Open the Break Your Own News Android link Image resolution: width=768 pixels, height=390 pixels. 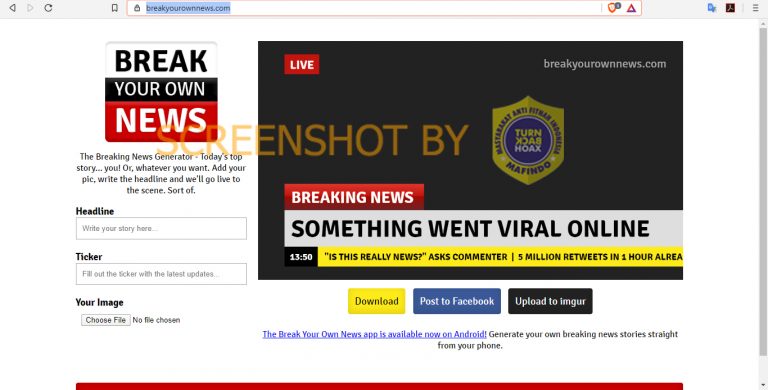click(375, 334)
